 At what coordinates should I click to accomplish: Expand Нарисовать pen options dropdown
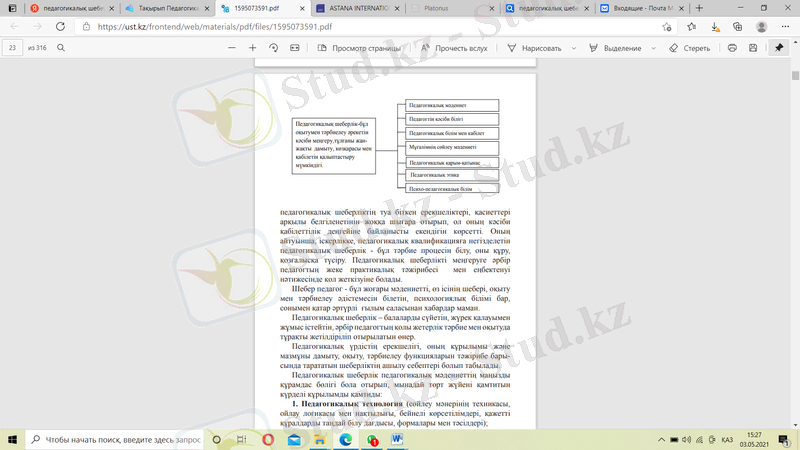click(573, 48)
